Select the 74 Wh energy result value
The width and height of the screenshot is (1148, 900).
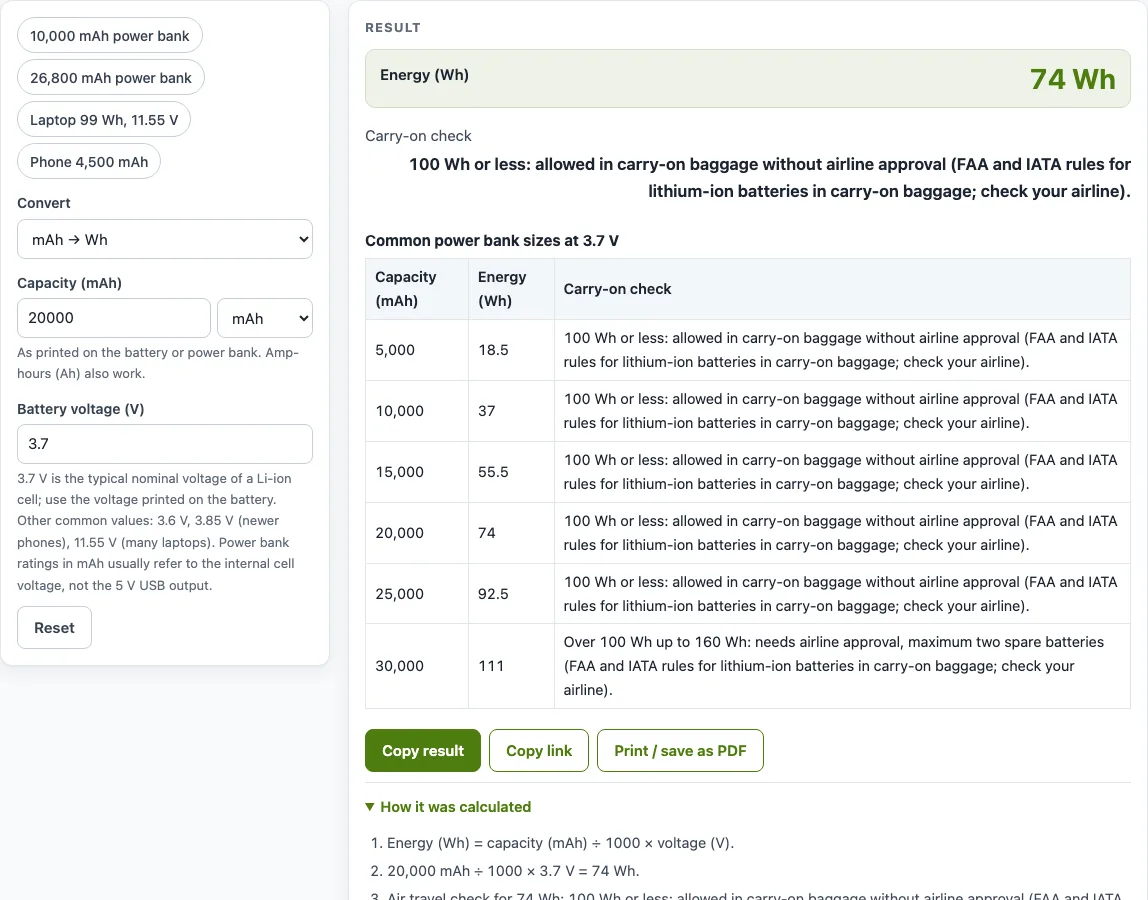1073,79
